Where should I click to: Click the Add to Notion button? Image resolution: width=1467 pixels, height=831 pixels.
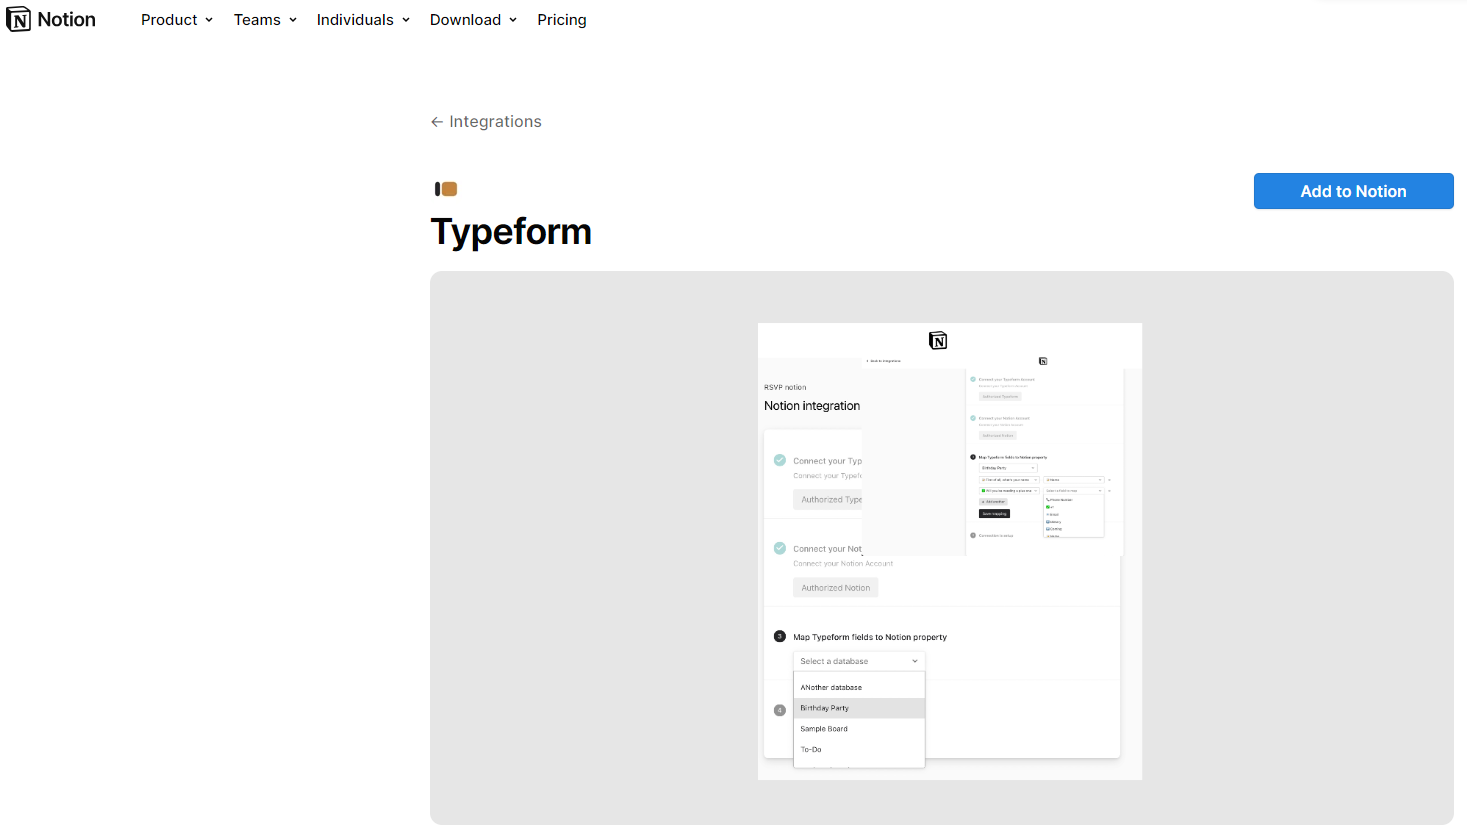(x=1353, y=191)
